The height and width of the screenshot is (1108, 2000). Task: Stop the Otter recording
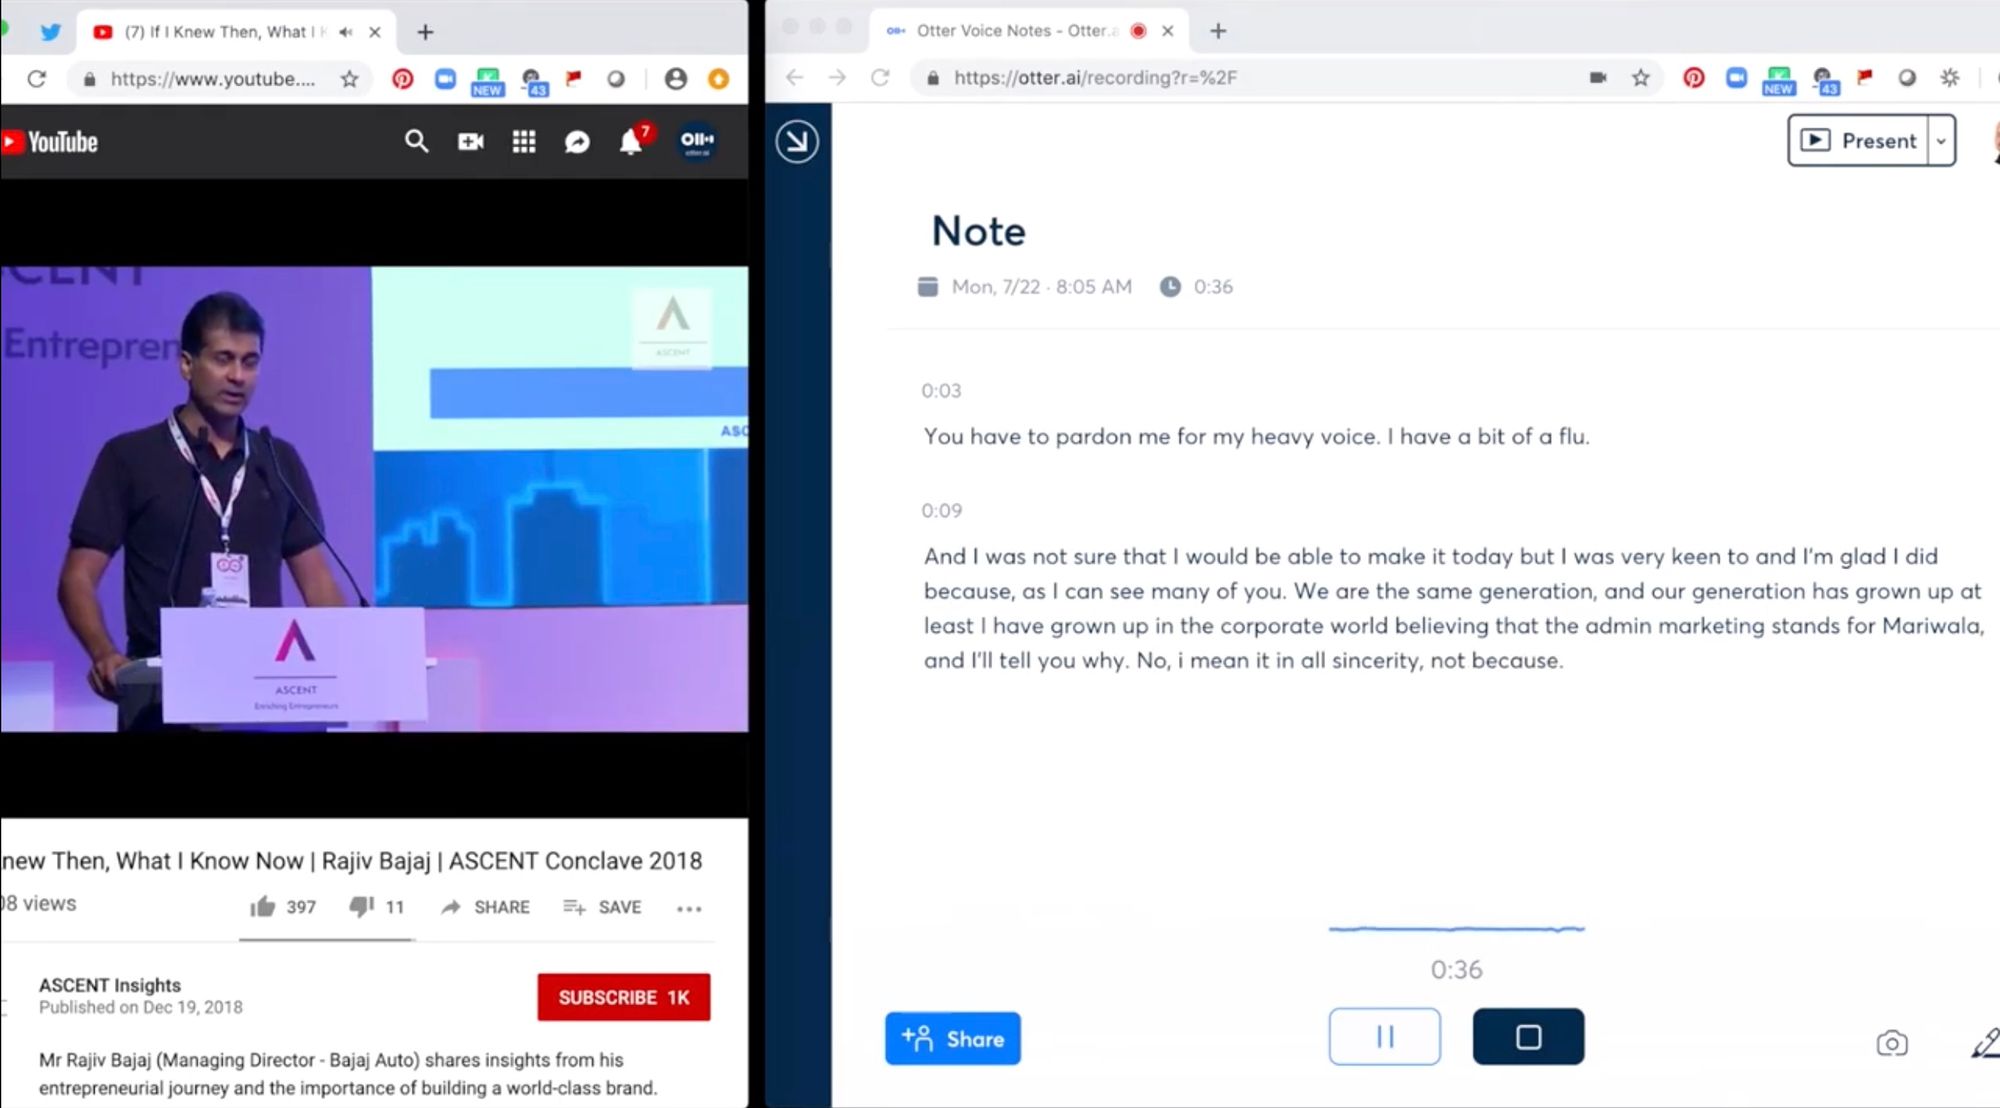pos(1528,1037)
